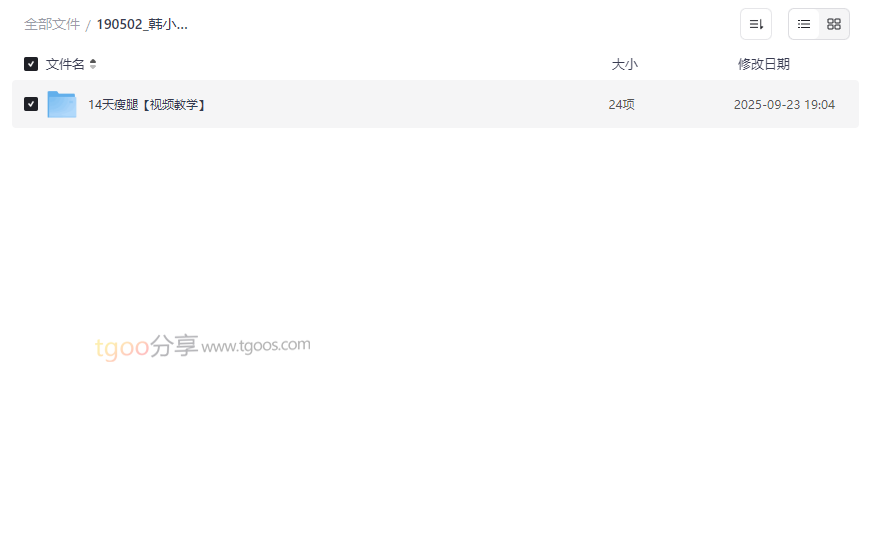Click the tgoo分享 watermark logo

click(147, 347)
